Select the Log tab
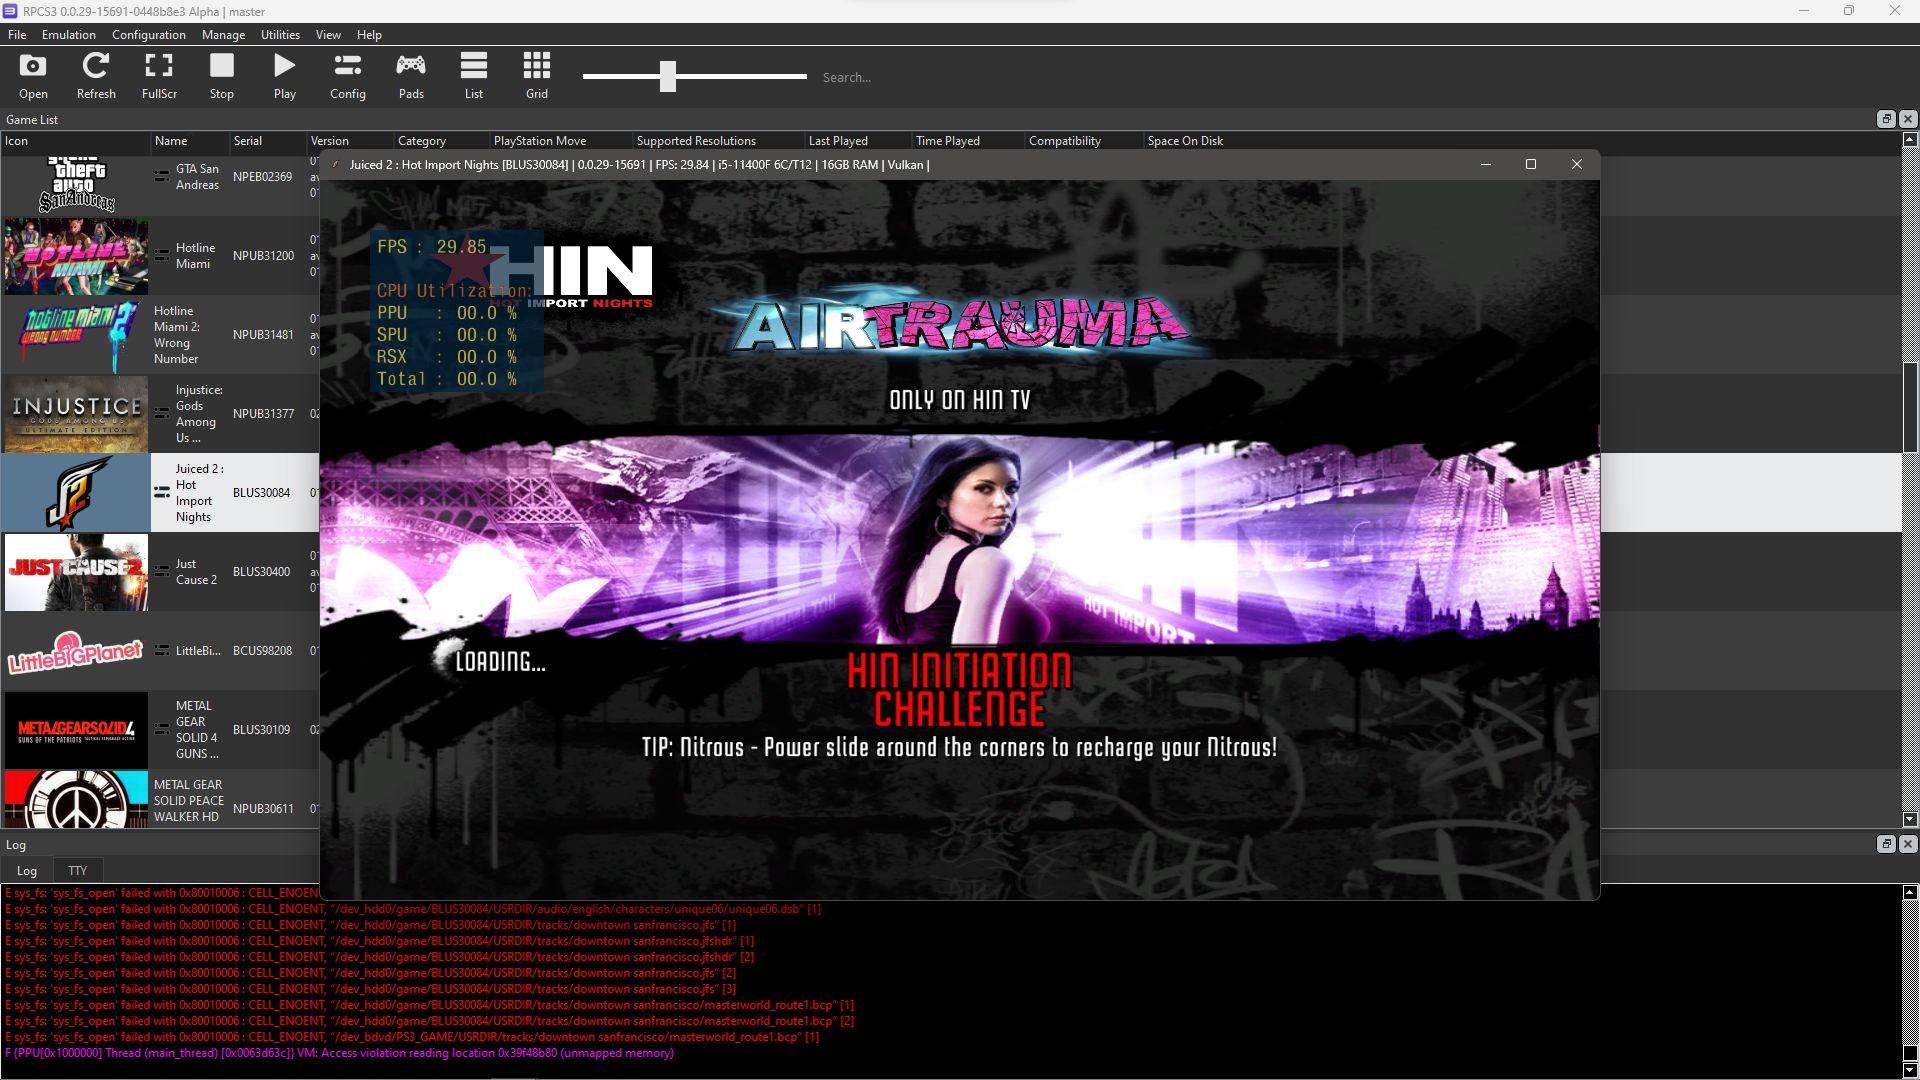The width and height of the screenshot is (1920, 1080). [26, 870]
